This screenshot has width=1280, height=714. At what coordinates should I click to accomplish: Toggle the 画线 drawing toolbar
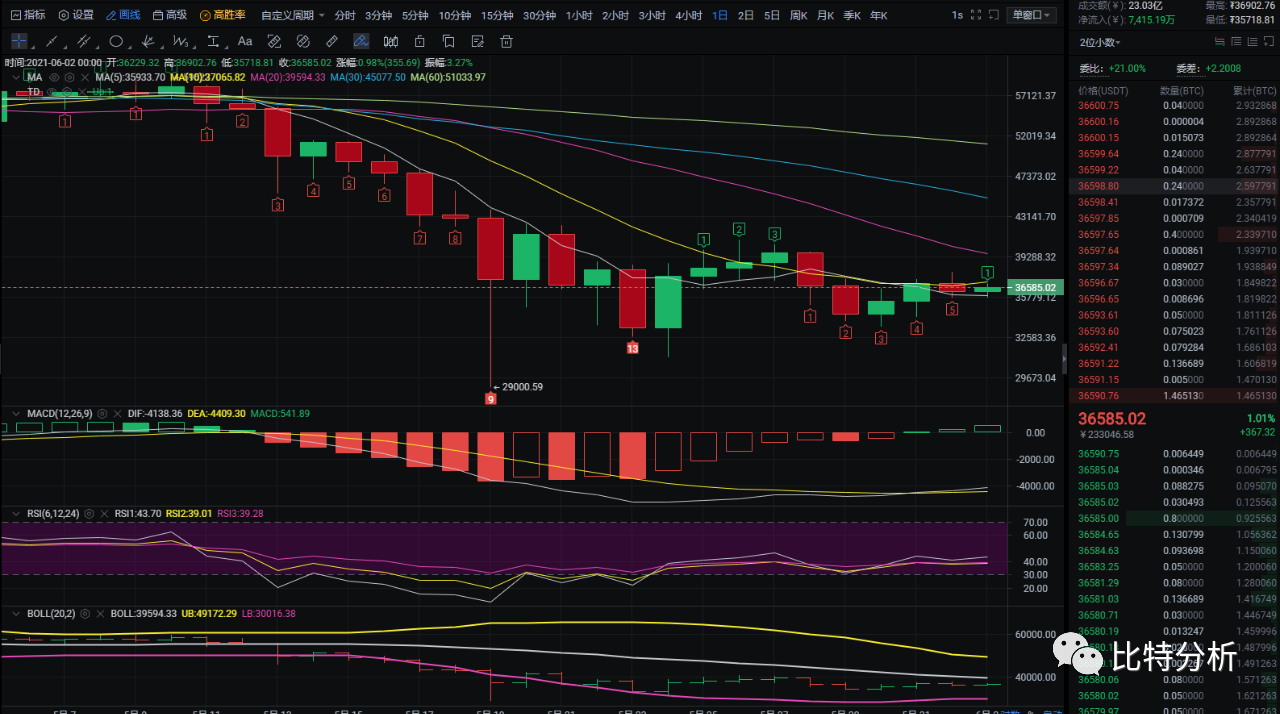click(x=123, y=15)
